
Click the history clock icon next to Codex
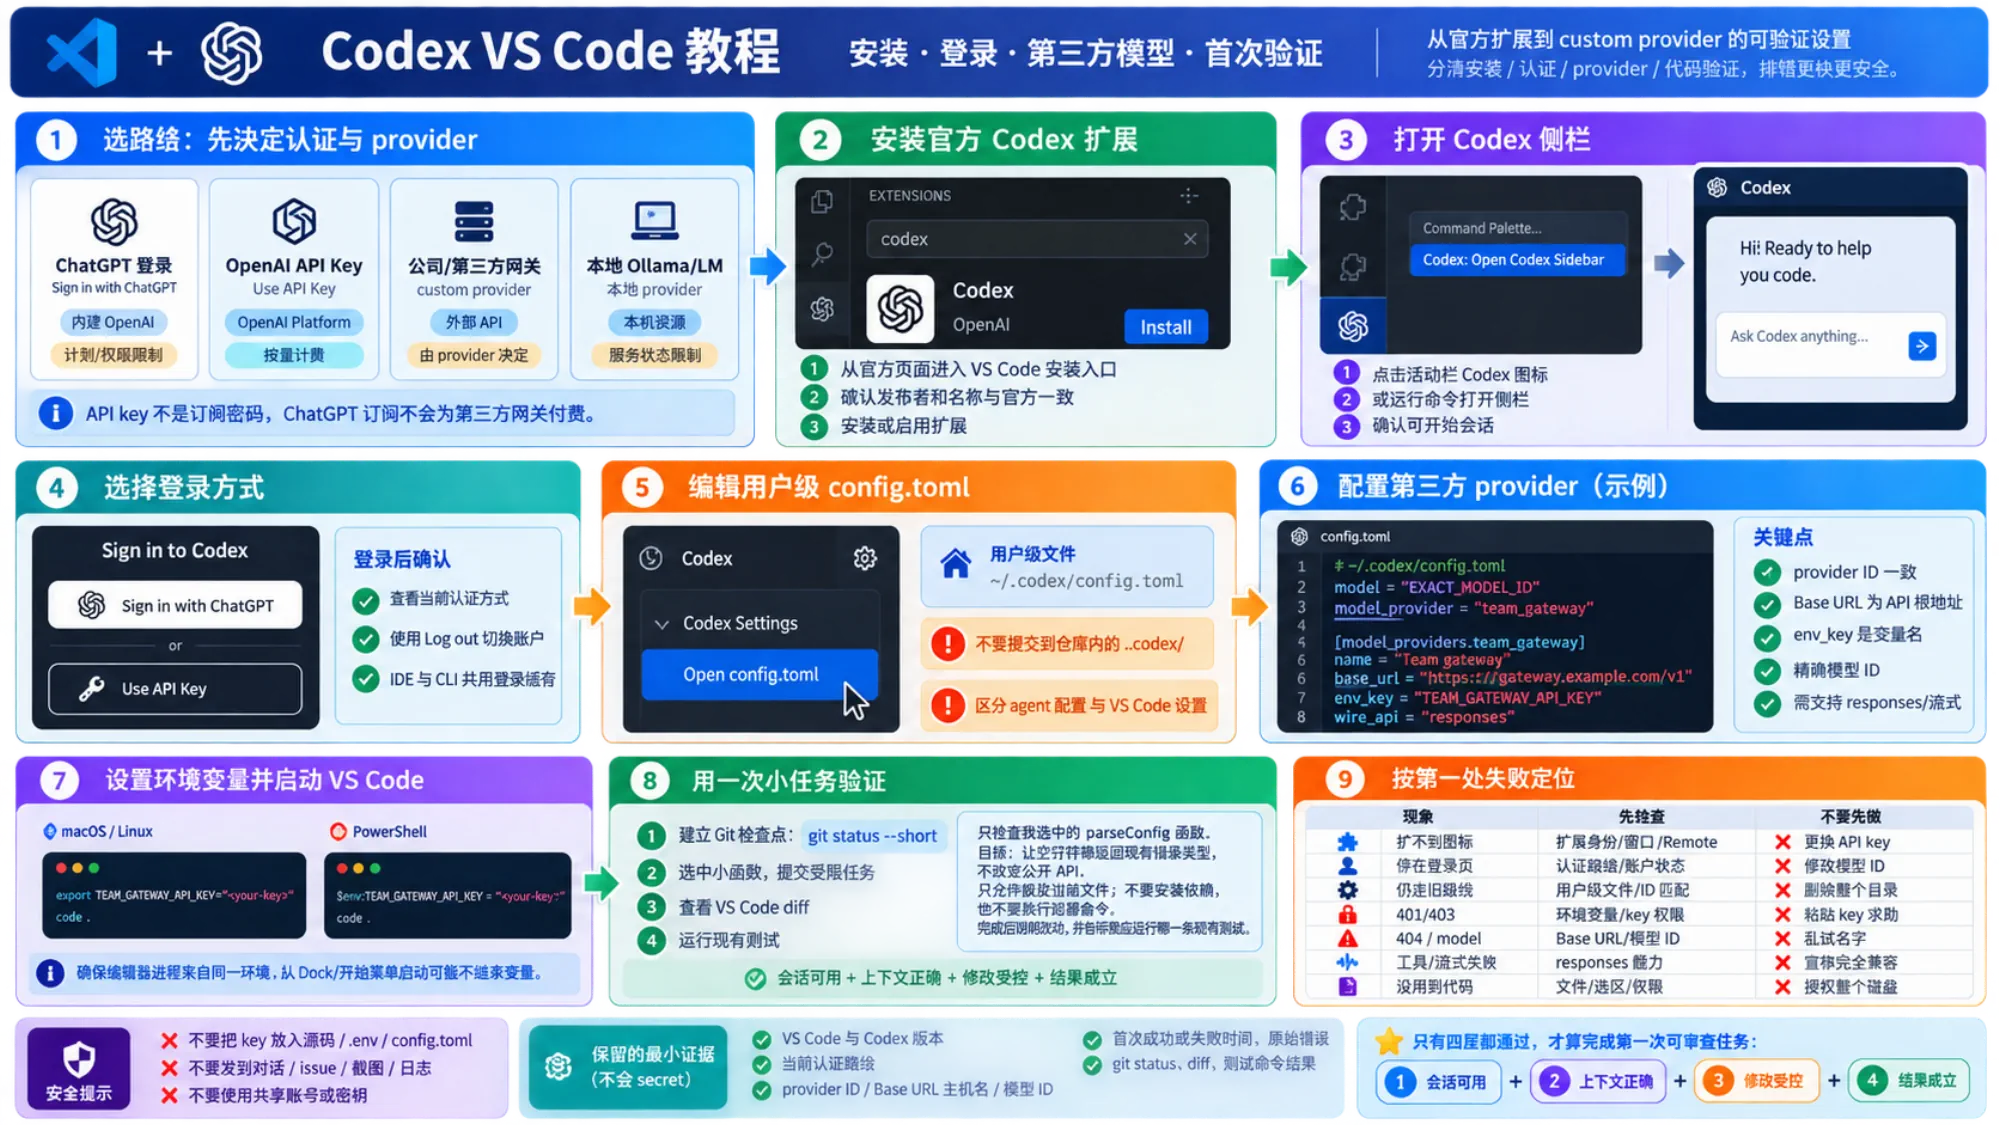[x=651, y=558]
